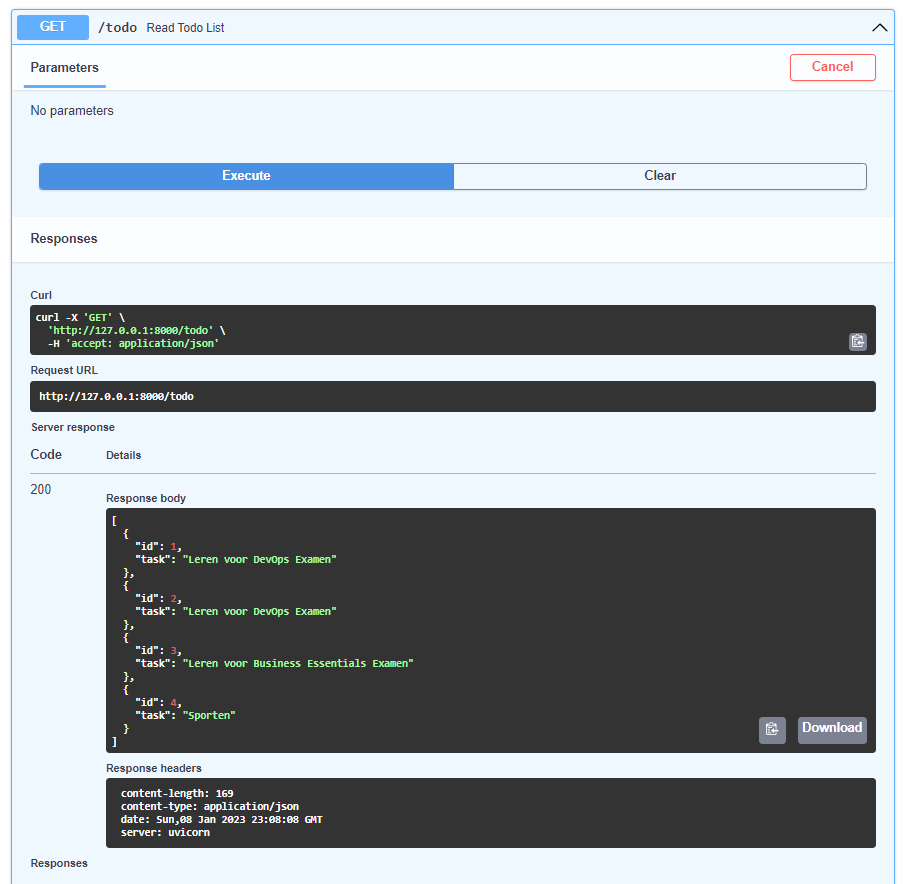Click the Execute button
This screenshot has height=884, width=914.
(245, 176)
